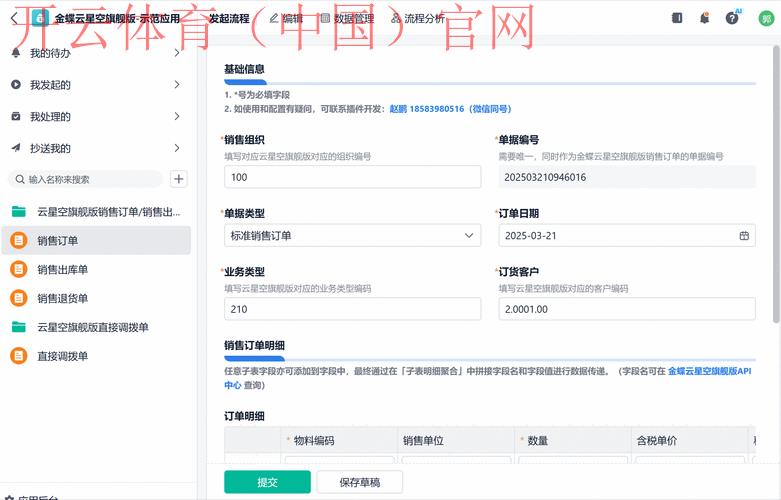Switch to the 流程分析 tab
This screenshot has width=781, height=500.
(418, 18)
